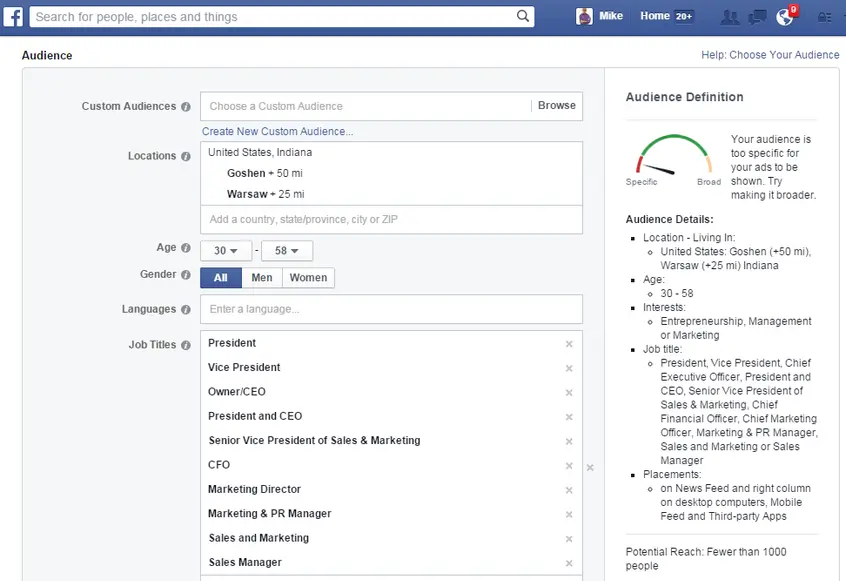Open friend requests from the navbar
The width and height of the screenshot is (846, 581).
coord(729,17)
